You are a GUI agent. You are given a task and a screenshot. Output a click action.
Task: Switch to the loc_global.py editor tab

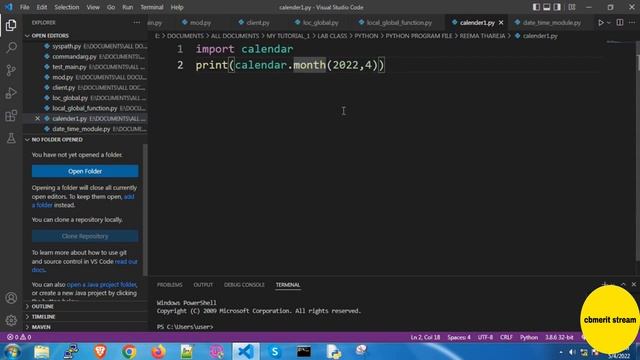[x=317, y=23]
